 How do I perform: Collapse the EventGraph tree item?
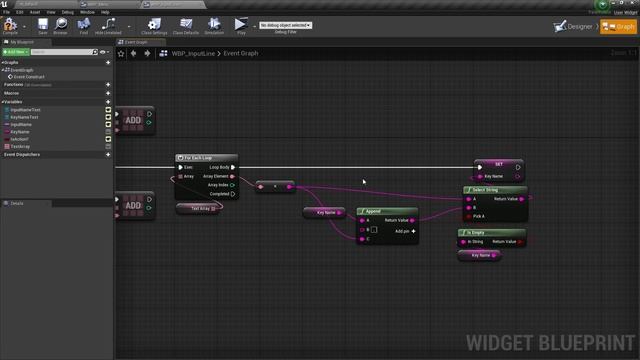[3, 70]
